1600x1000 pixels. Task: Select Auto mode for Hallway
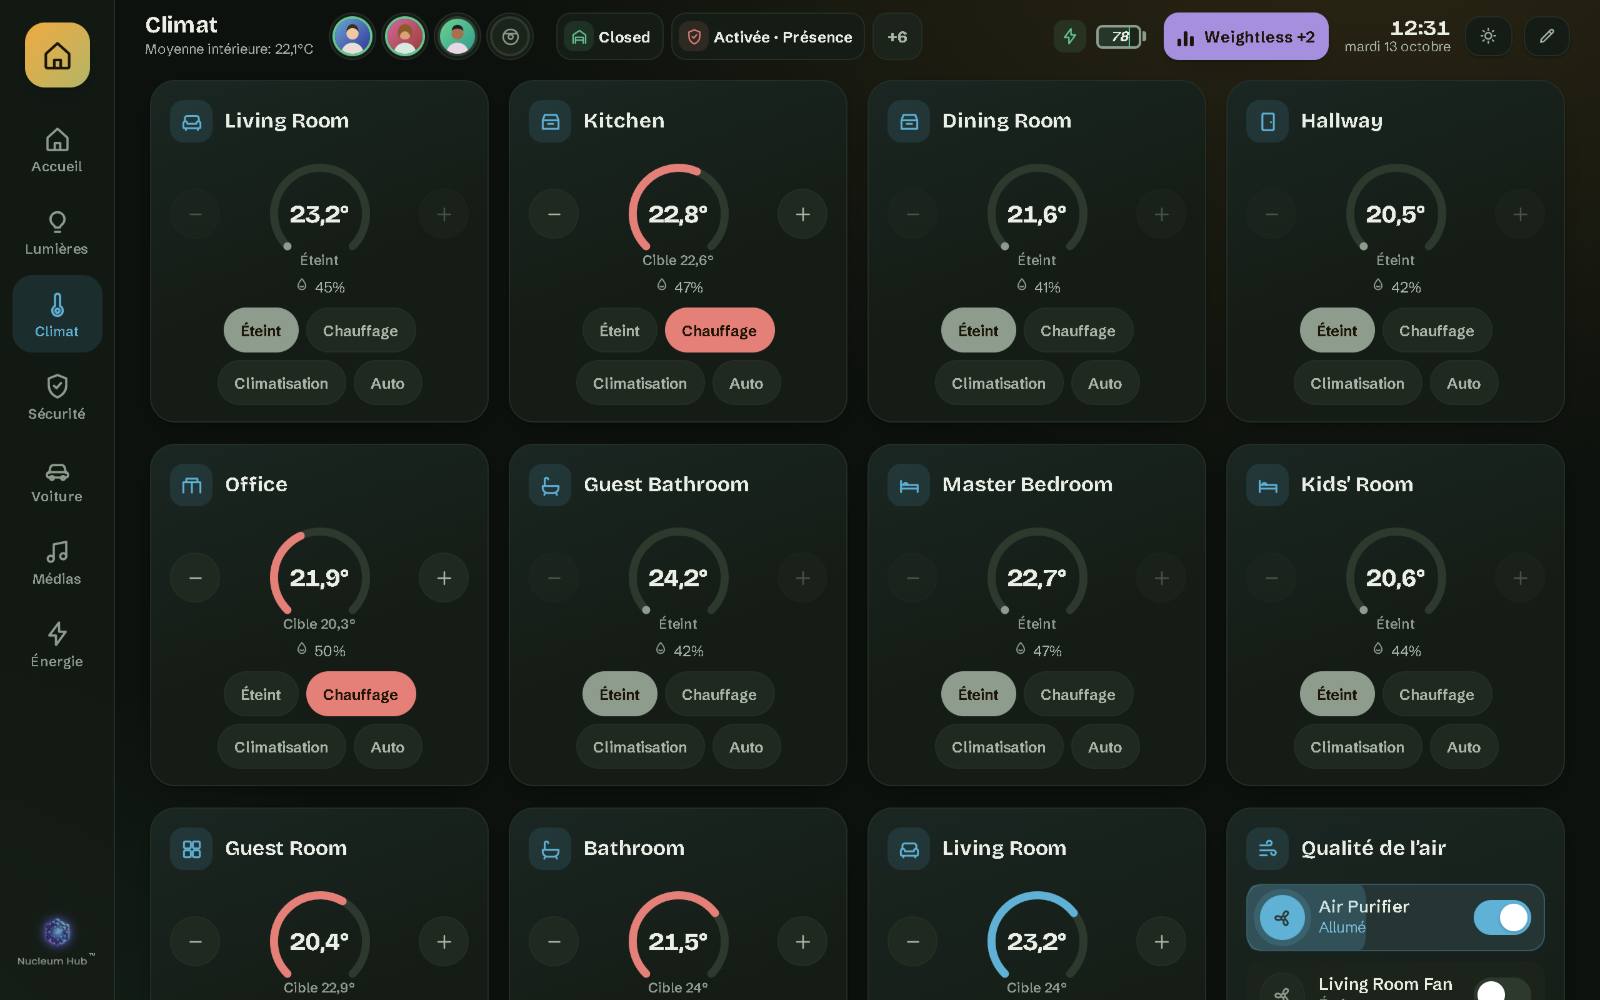click(1463, 383)
